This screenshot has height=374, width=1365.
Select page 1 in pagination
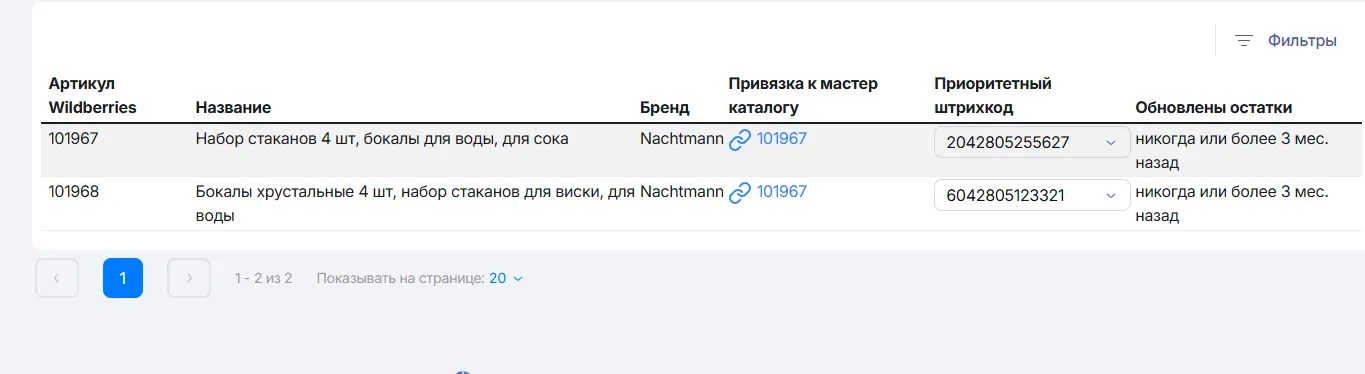[123, 278]
